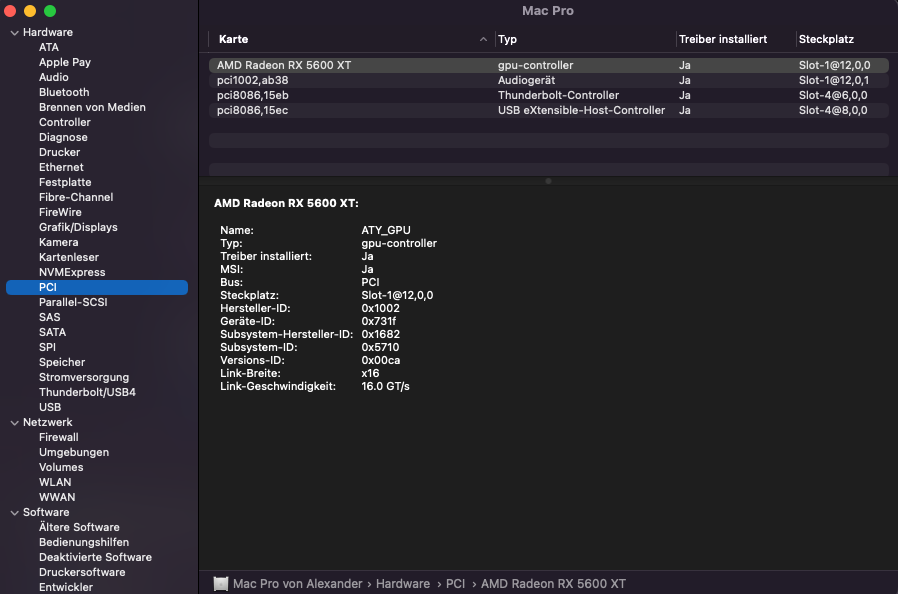The height and width of the screenshot is (594, 898).
Task: Select the pci8086,15ec USB controller row
Action: coord(253,110)
